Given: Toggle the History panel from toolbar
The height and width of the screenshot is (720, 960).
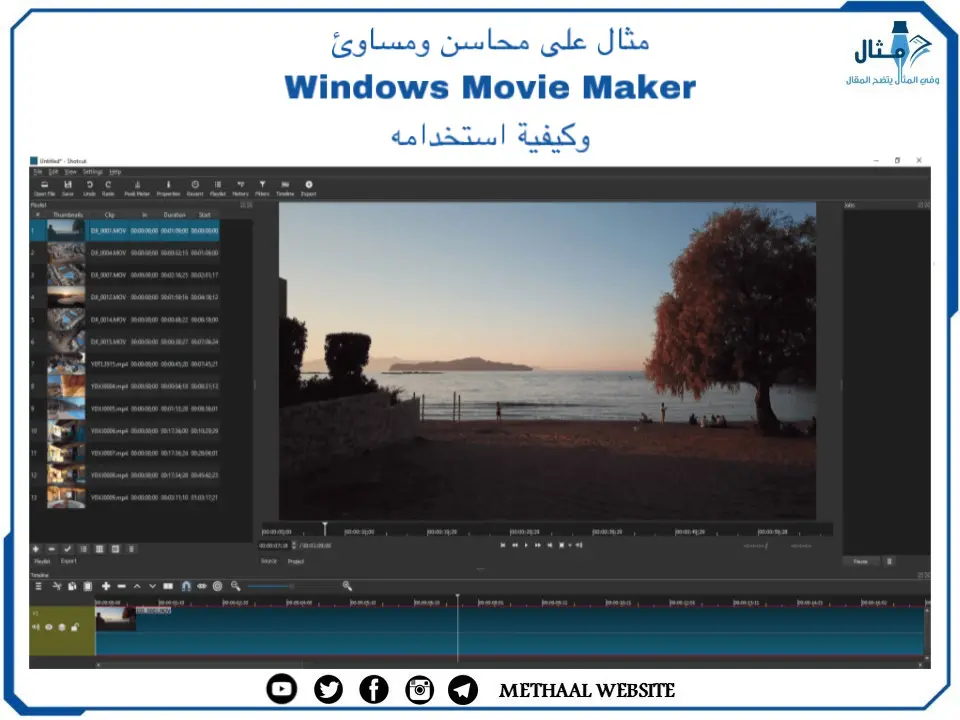Looking at the screenshot, I should (x=241, y=188).
